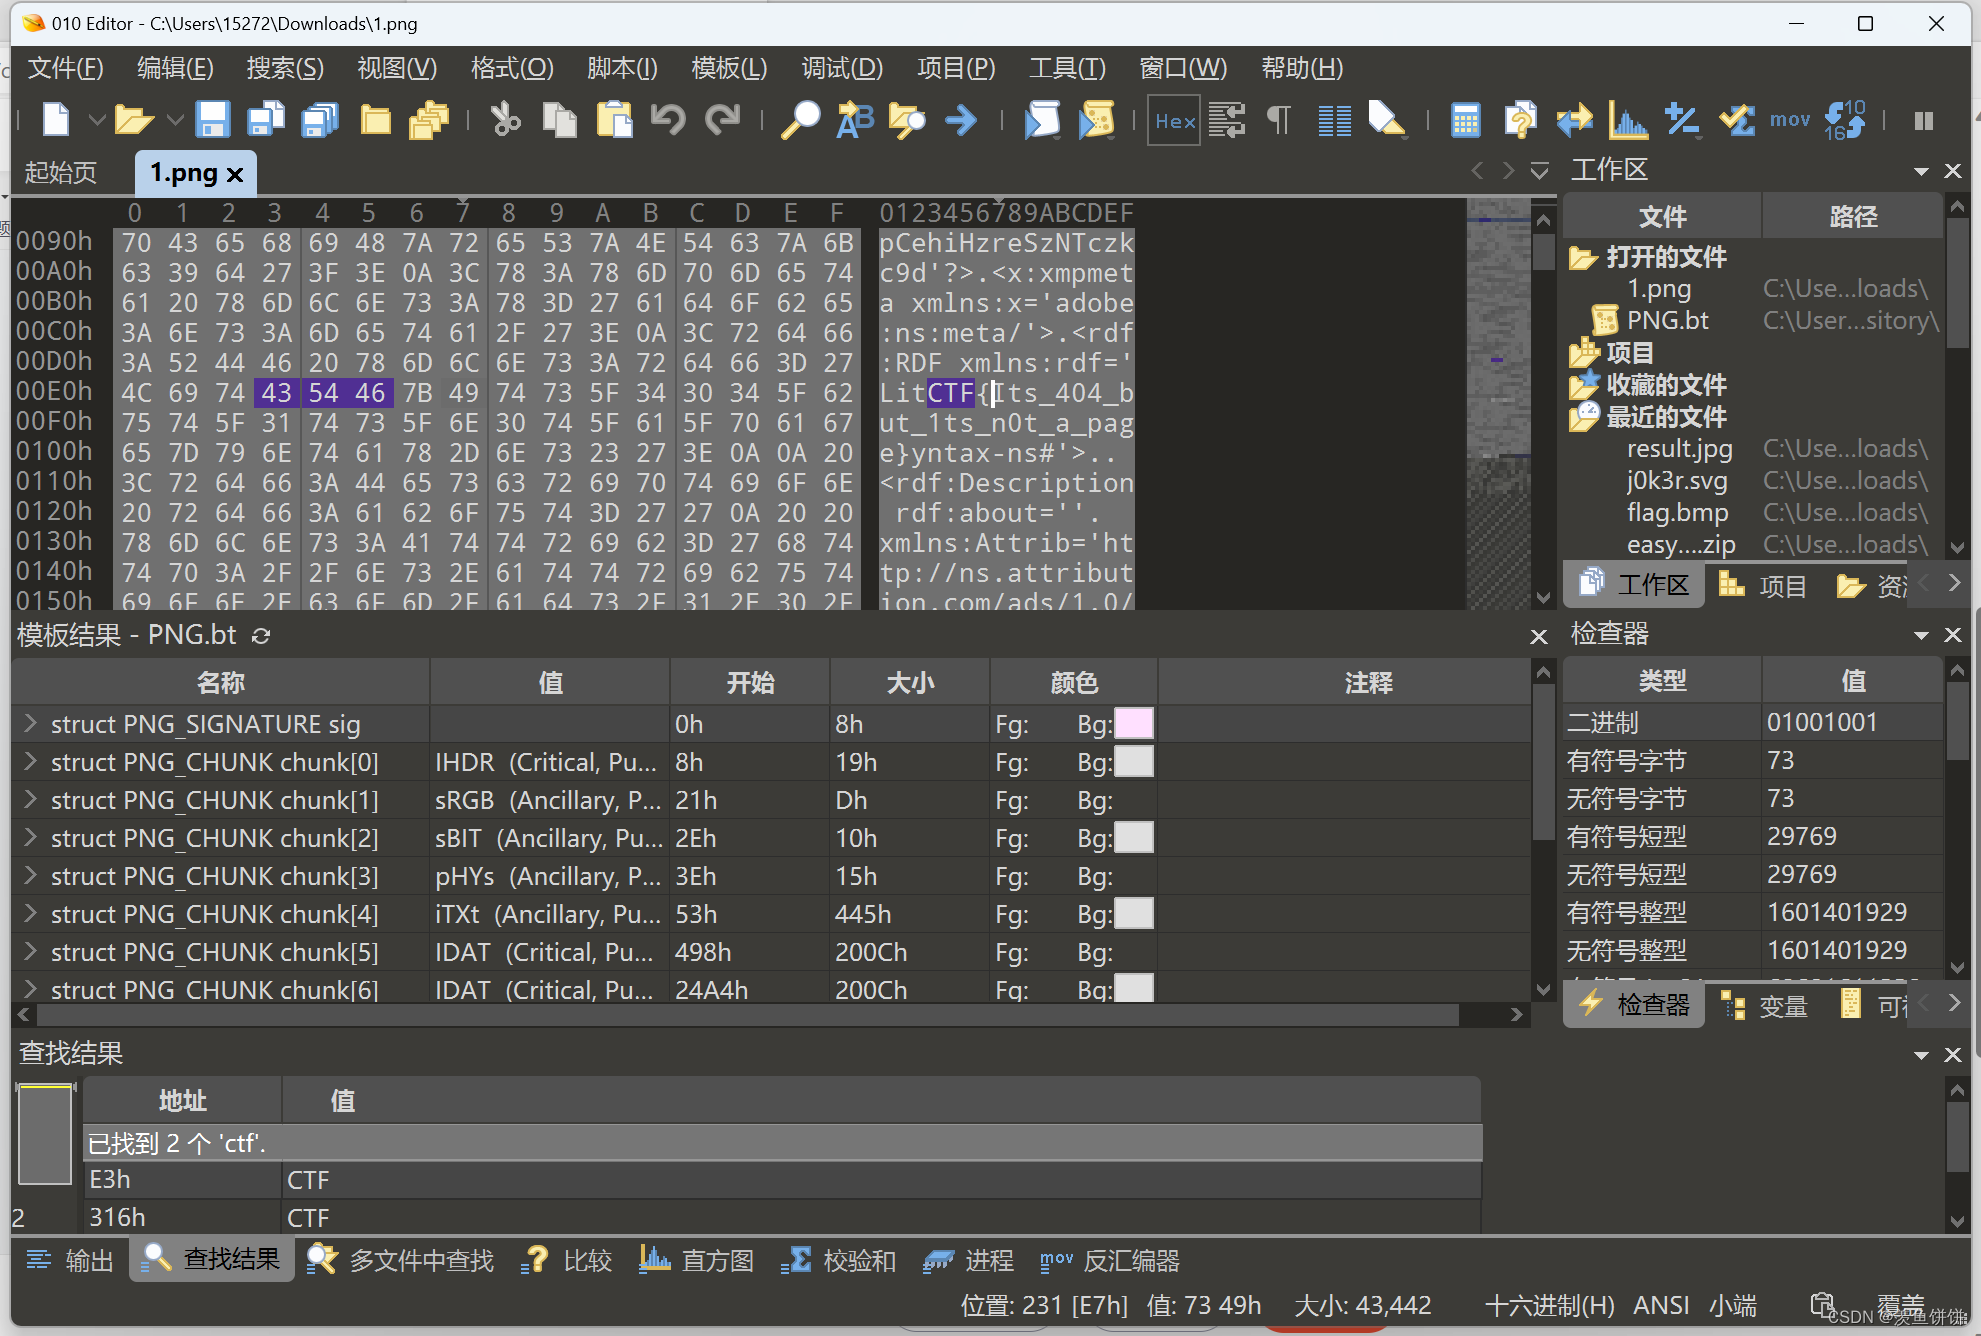Open Find in Files via toolbar icon
This screenshot has height=1336, width=1981.
907,120
